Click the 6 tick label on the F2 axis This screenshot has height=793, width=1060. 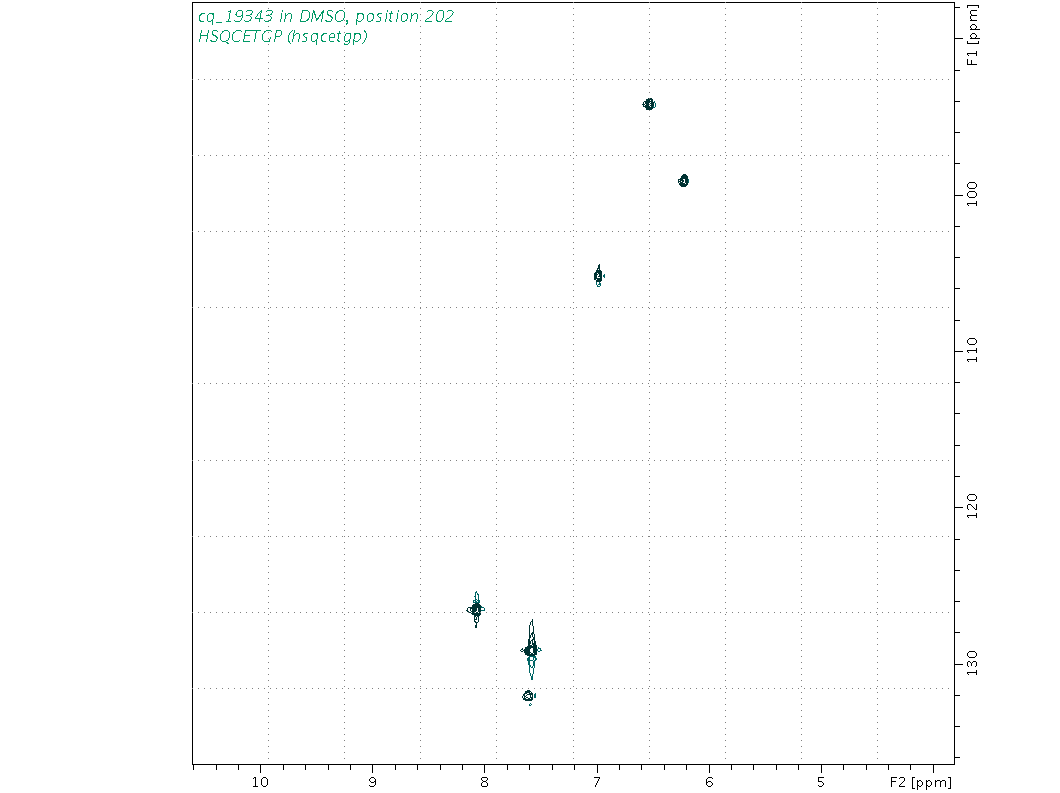click(x=709, y=782)
